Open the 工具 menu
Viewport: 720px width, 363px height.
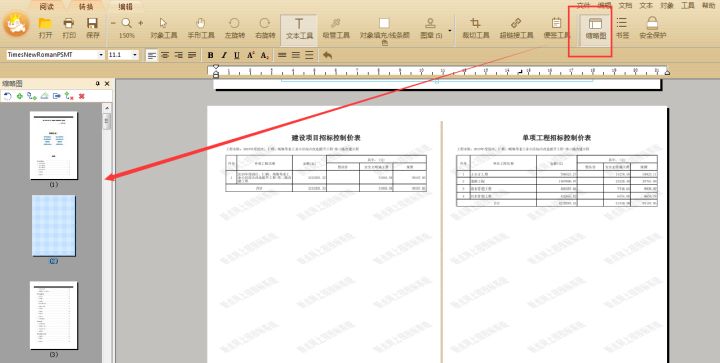point(687,6)
